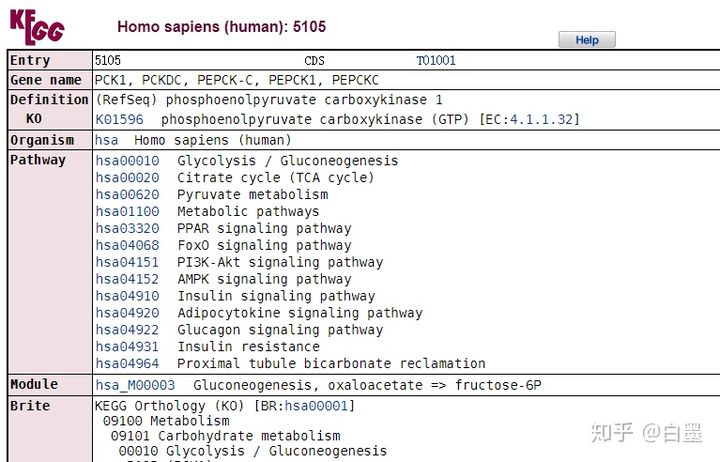
Task: Open module hsa_M00003 link
Action: pyautogui.click(x=135, y=385)
